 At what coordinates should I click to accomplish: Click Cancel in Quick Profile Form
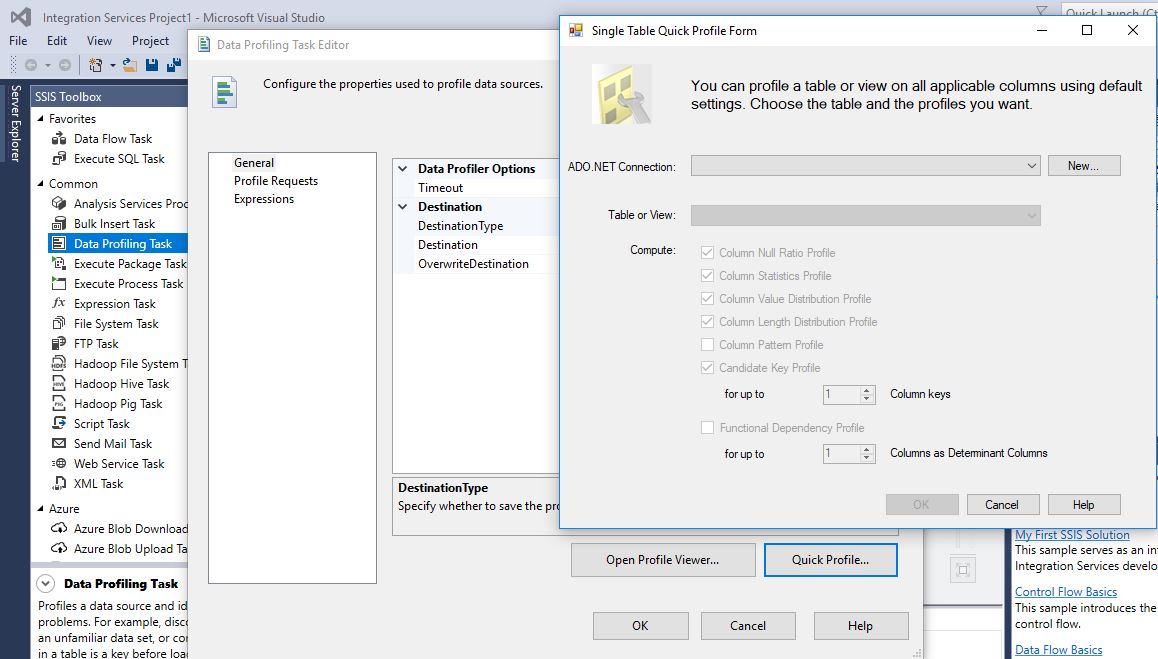1002,505
